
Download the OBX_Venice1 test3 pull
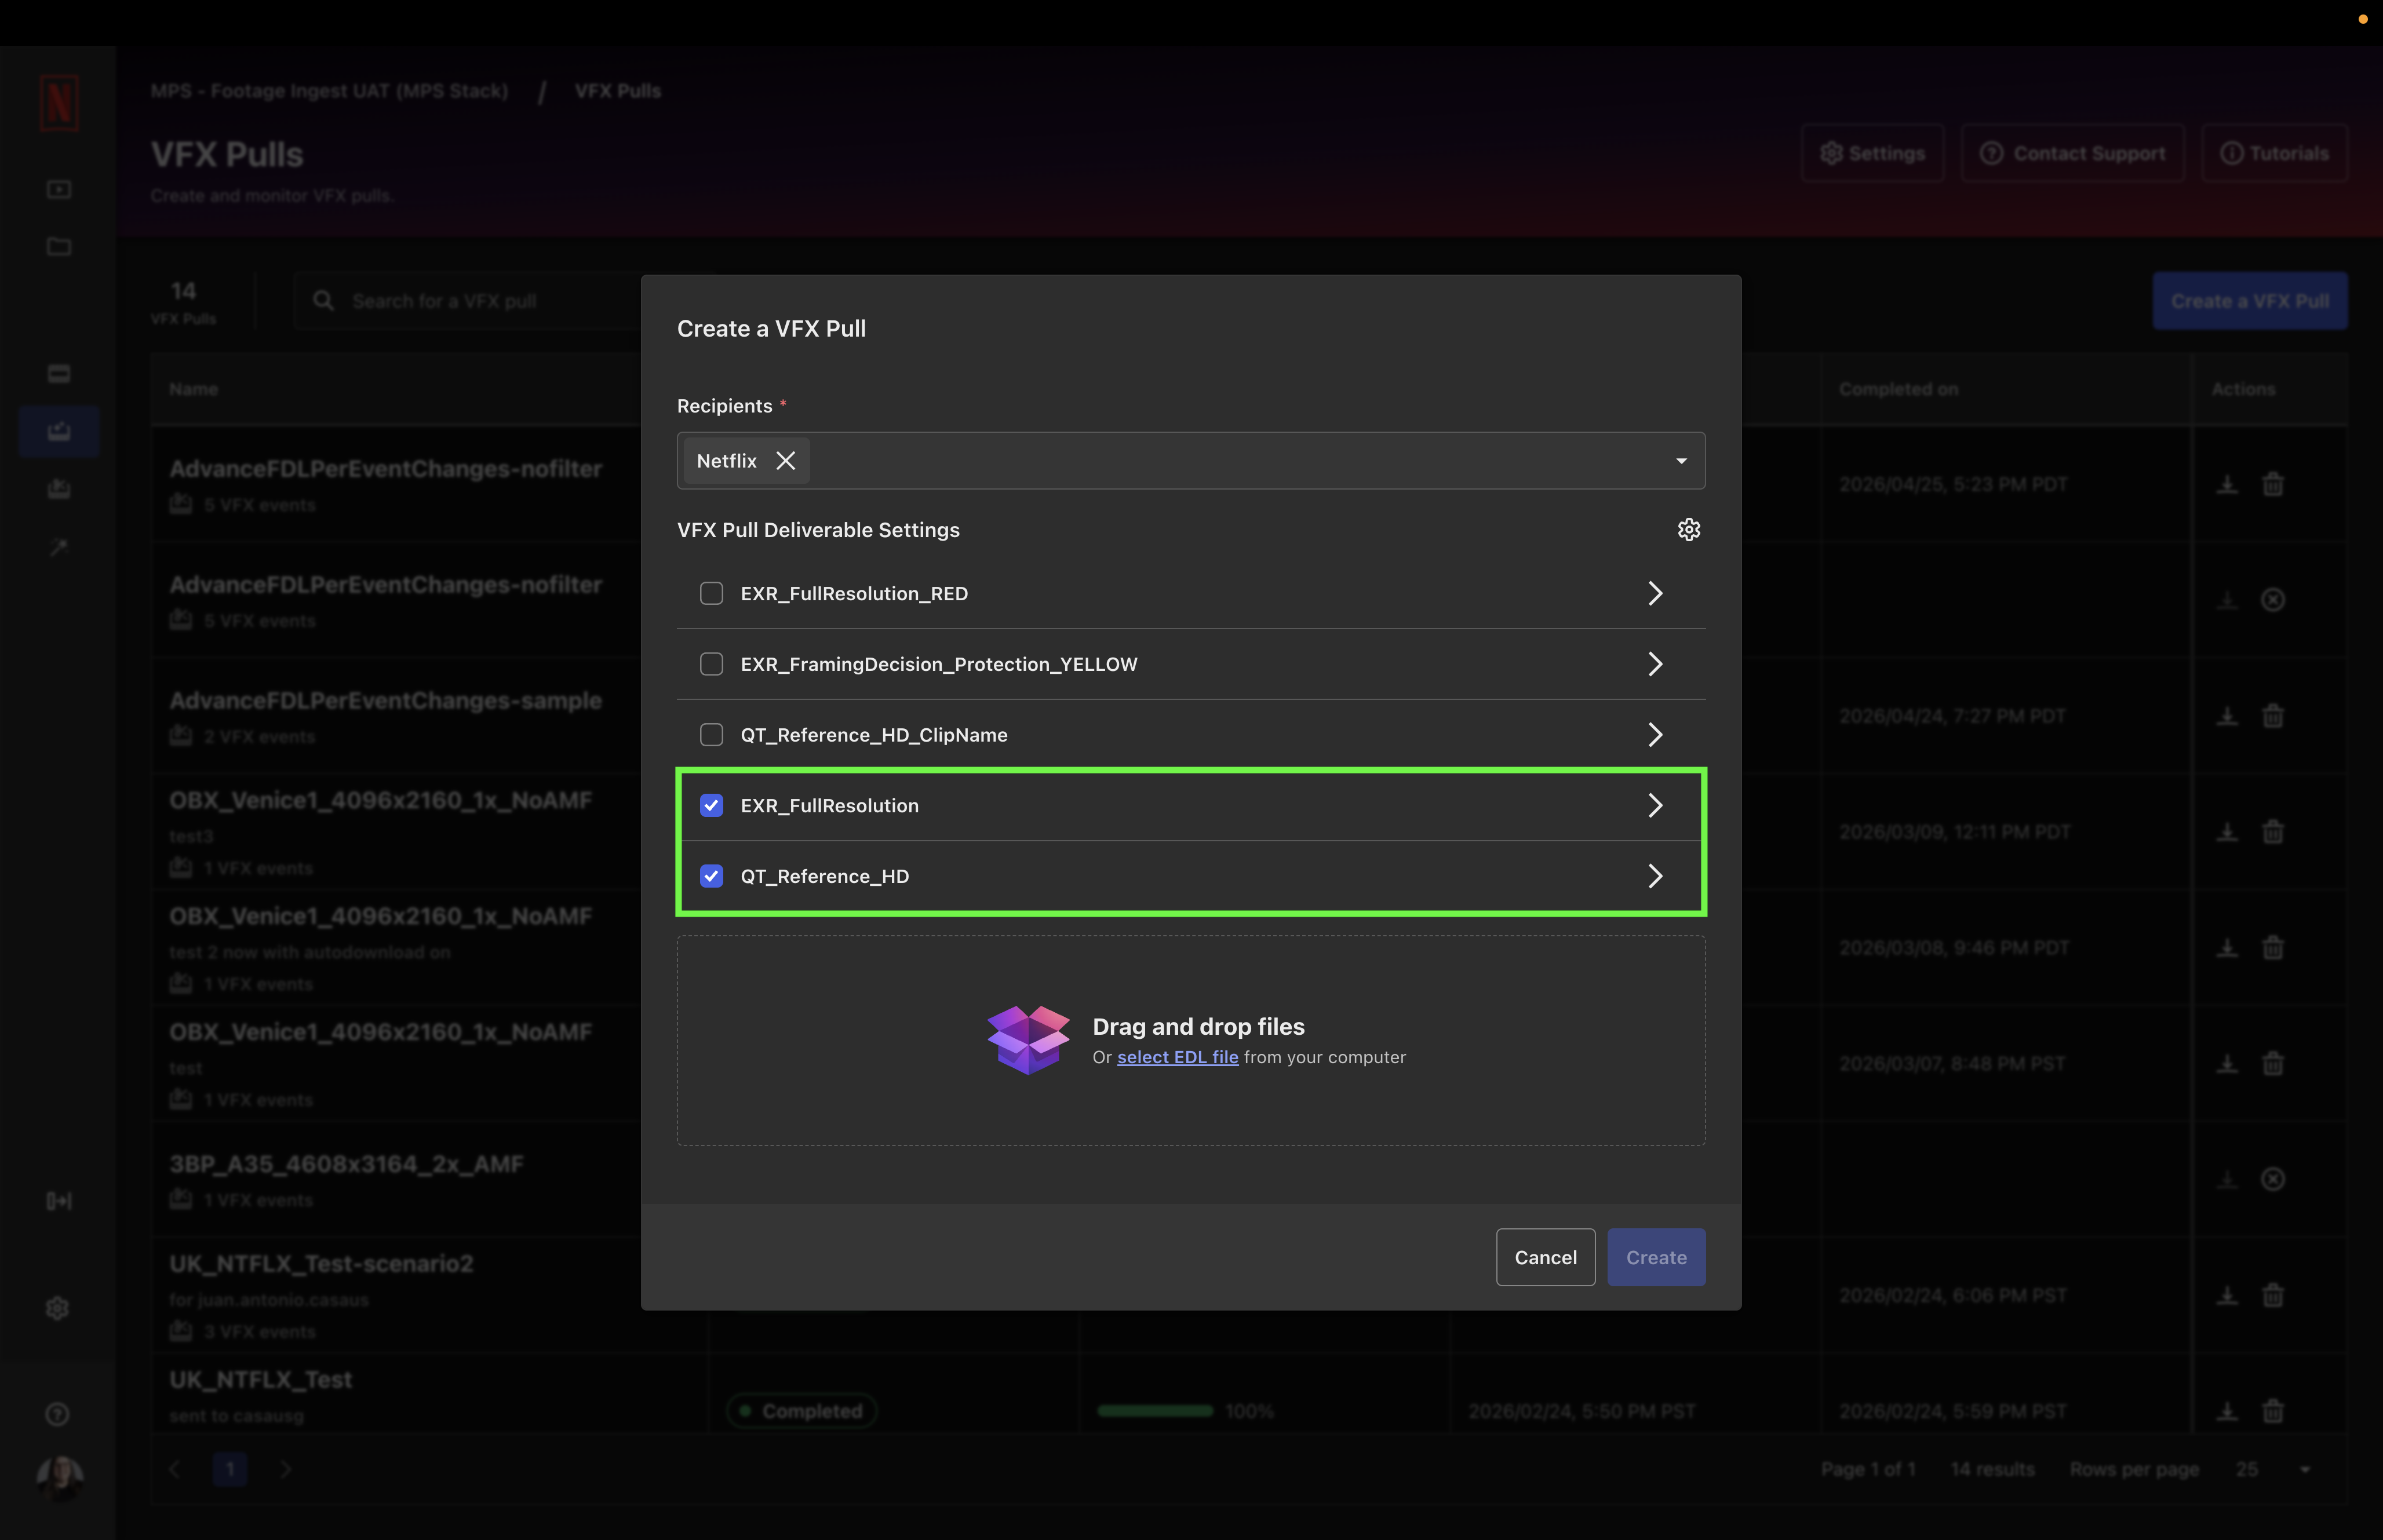coord(2227,832)
